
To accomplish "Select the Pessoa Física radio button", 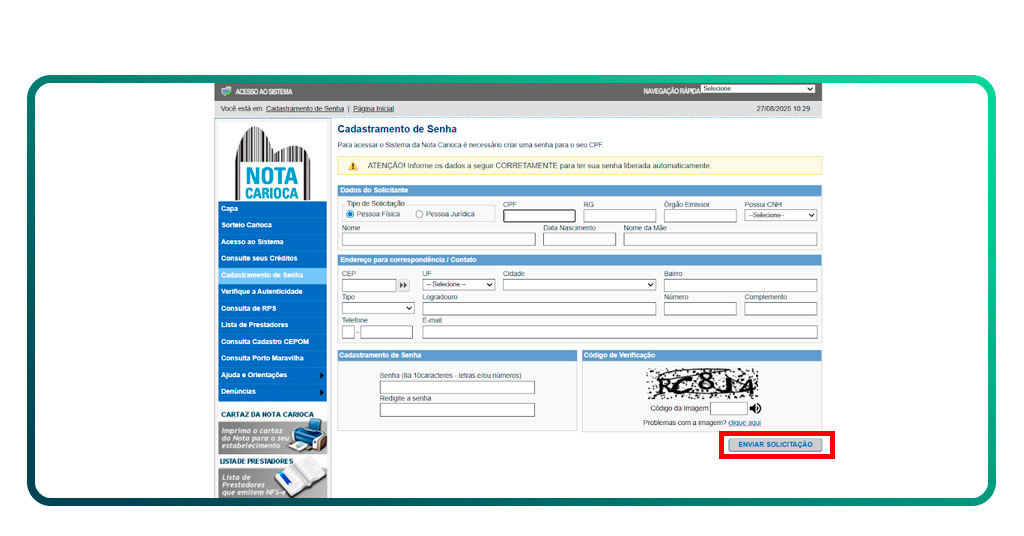I will pos(350,214).
